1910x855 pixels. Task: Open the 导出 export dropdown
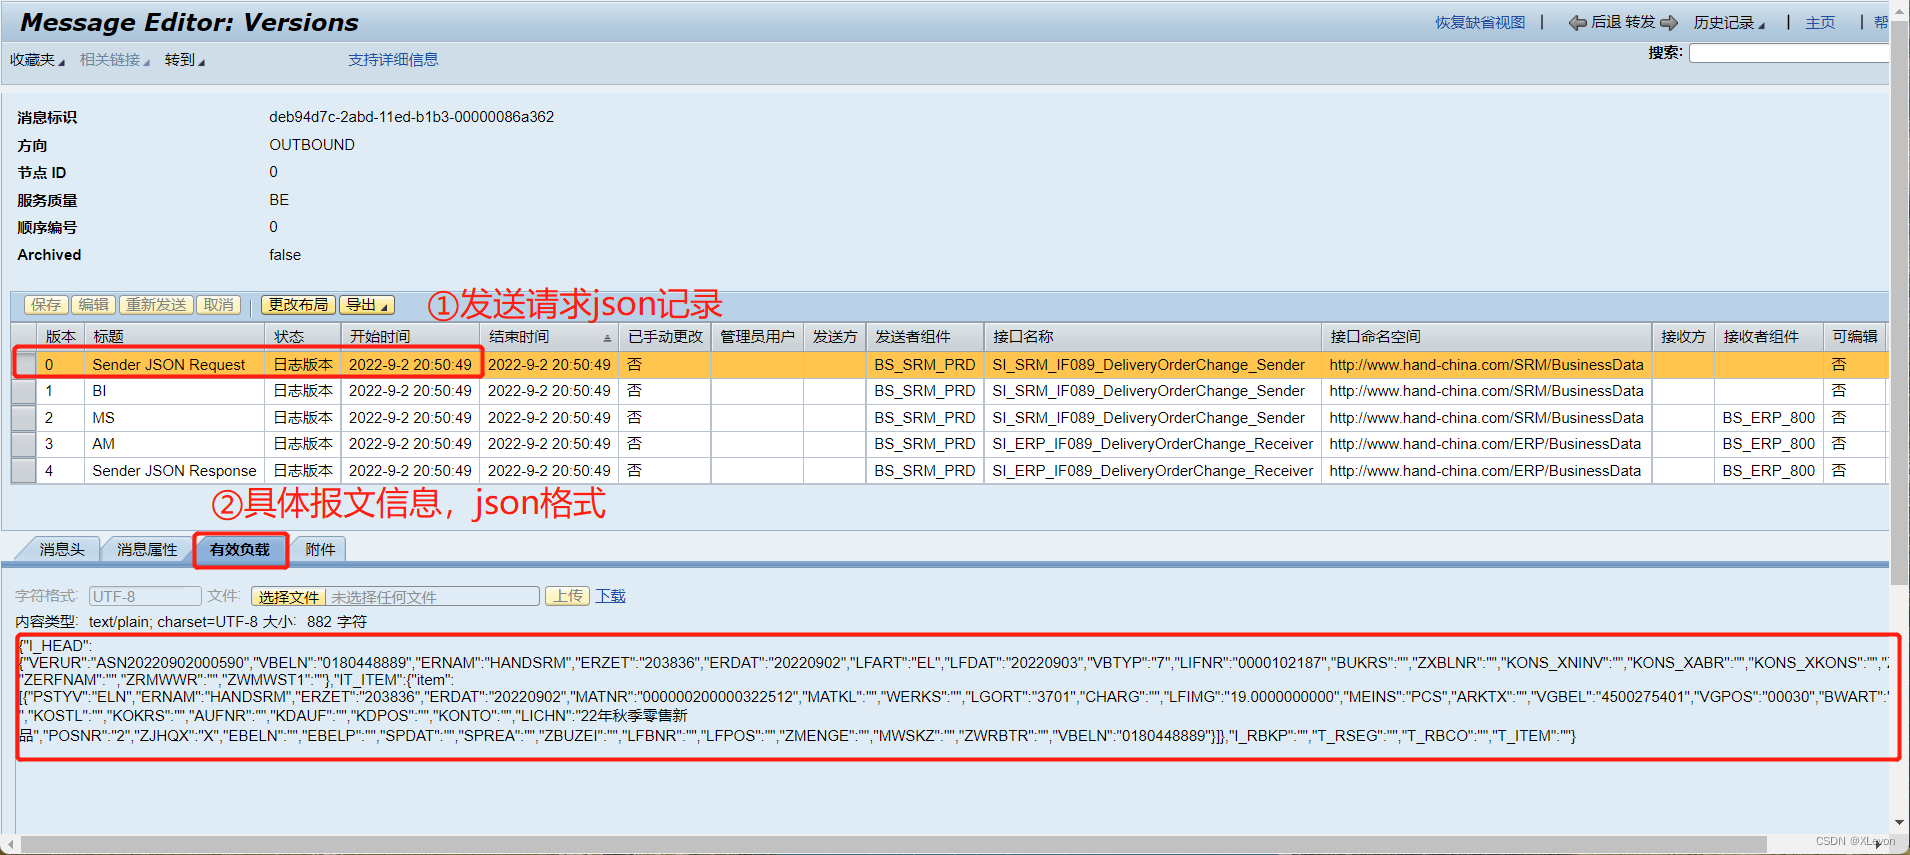click(367, 305)
